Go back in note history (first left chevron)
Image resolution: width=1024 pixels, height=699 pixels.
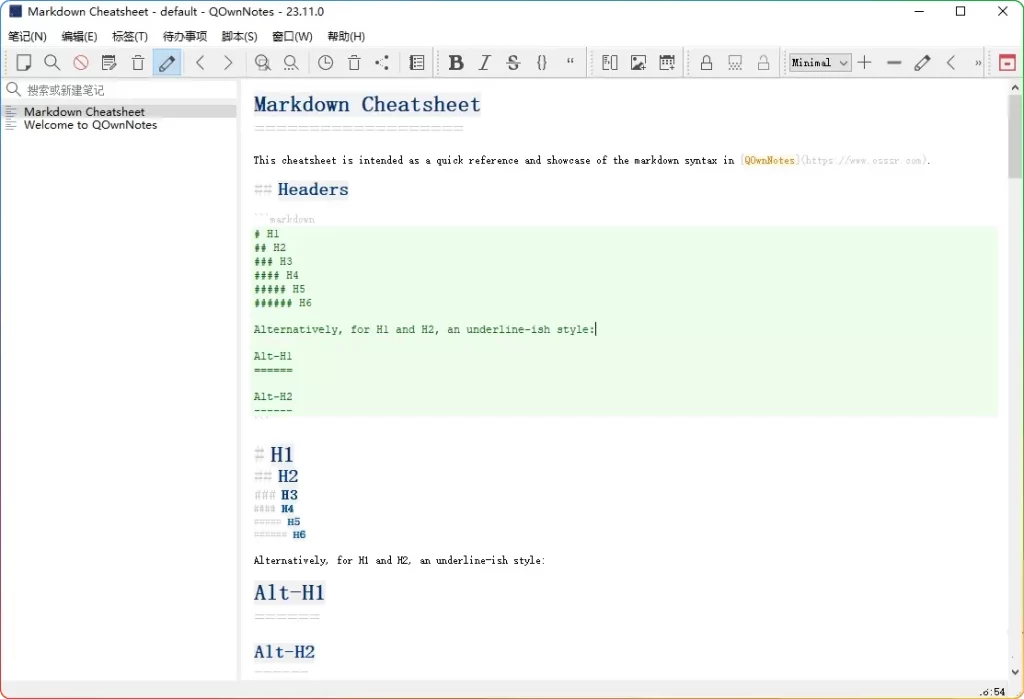tap(200, 63)
